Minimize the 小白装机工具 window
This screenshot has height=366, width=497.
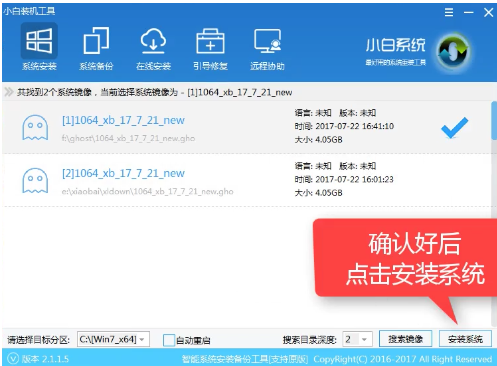pyautogui.click(x=469, y=13)
